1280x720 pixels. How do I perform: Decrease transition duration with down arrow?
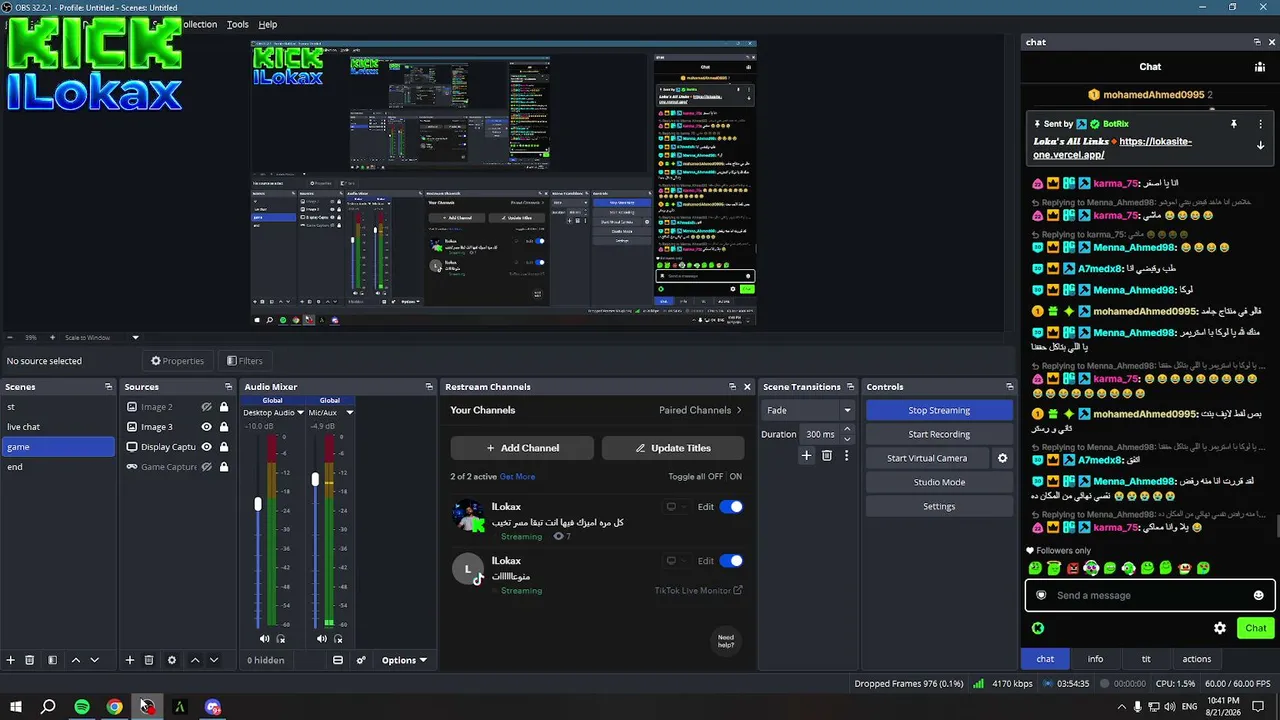847,439
